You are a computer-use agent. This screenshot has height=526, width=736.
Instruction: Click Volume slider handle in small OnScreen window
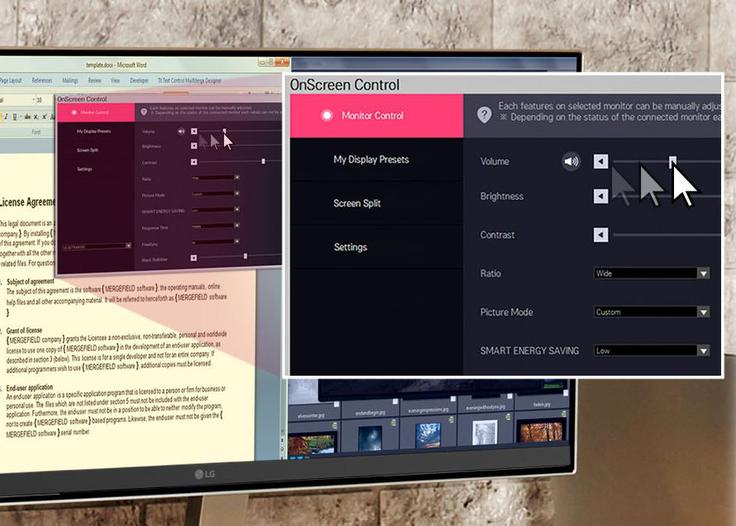tap(224, 131)
